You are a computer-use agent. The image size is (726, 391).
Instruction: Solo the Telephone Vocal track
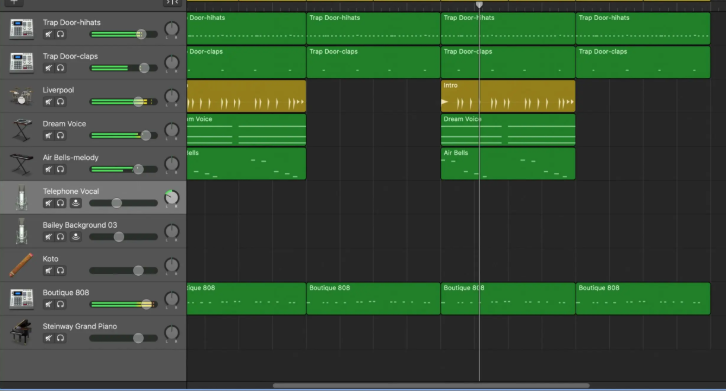point(61,203)
